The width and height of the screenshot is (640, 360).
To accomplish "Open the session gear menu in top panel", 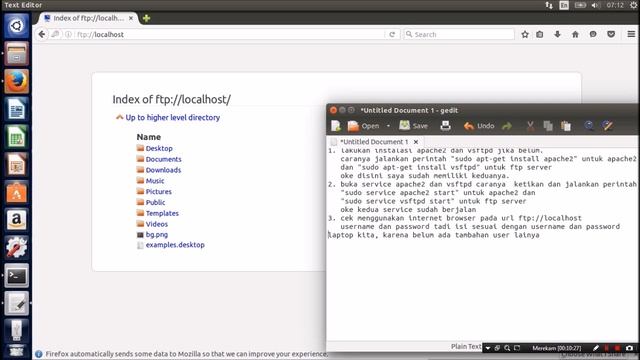I will click(633, 5).
